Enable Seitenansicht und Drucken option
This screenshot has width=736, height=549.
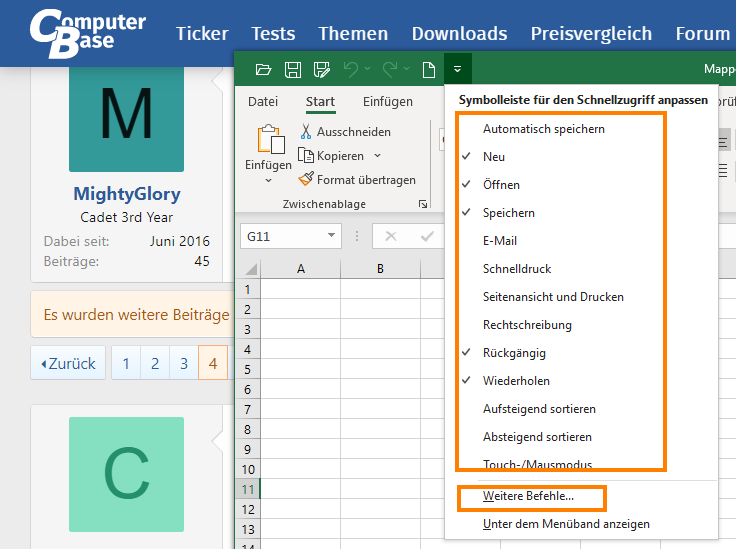click(x=553, y=297)
